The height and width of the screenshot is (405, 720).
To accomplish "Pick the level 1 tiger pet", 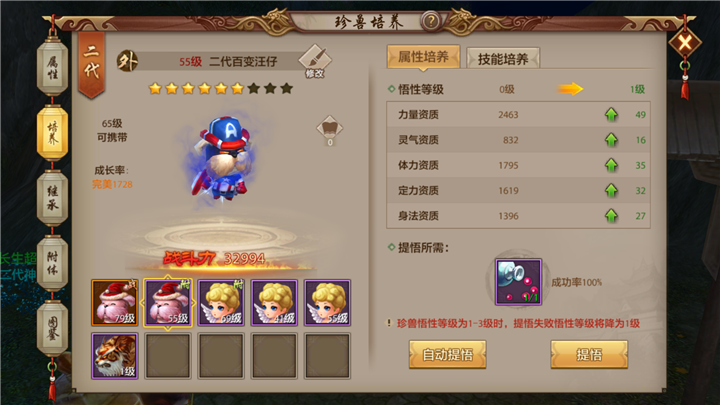I will pyautogui.click(x=115, y=356).
